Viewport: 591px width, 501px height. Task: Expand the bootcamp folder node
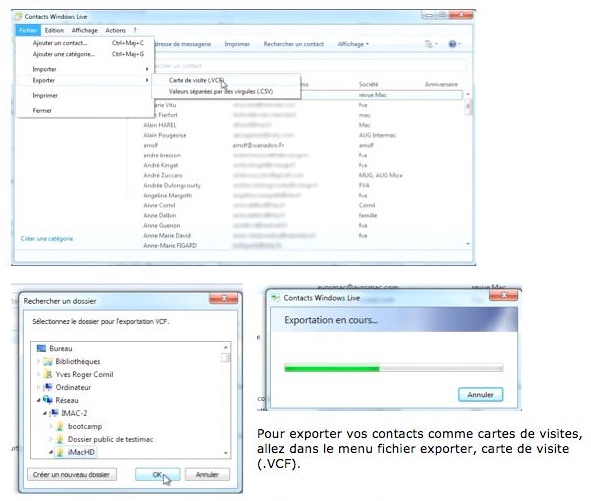(x=51, y=426)
